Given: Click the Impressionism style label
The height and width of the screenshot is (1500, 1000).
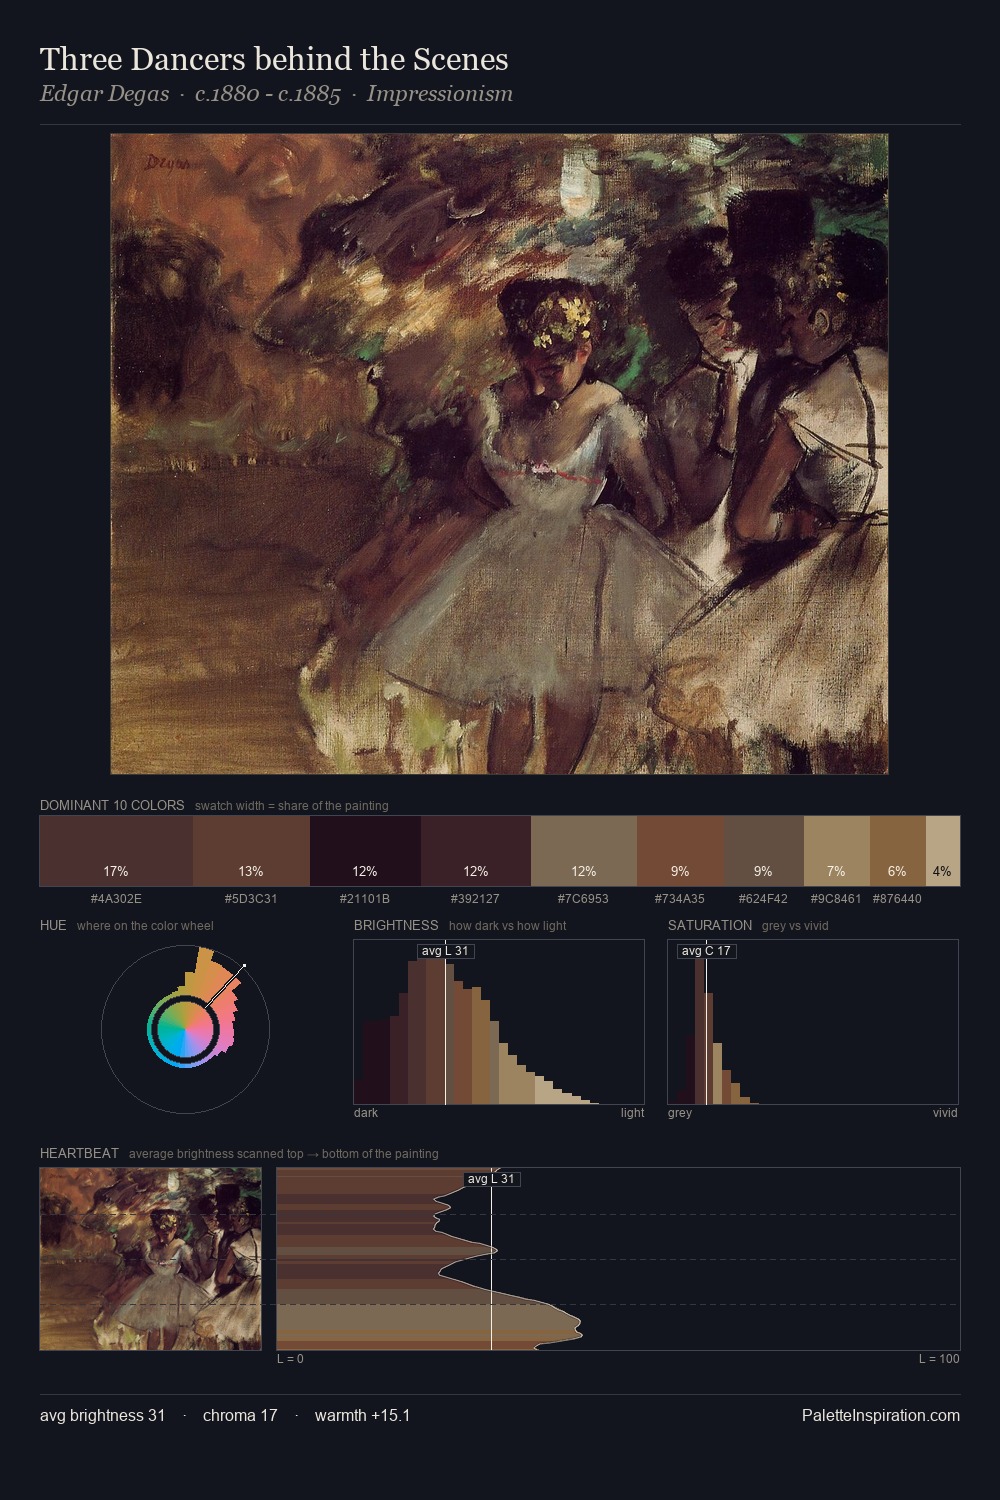Looking at the screenshot, I should click(440, 94).
